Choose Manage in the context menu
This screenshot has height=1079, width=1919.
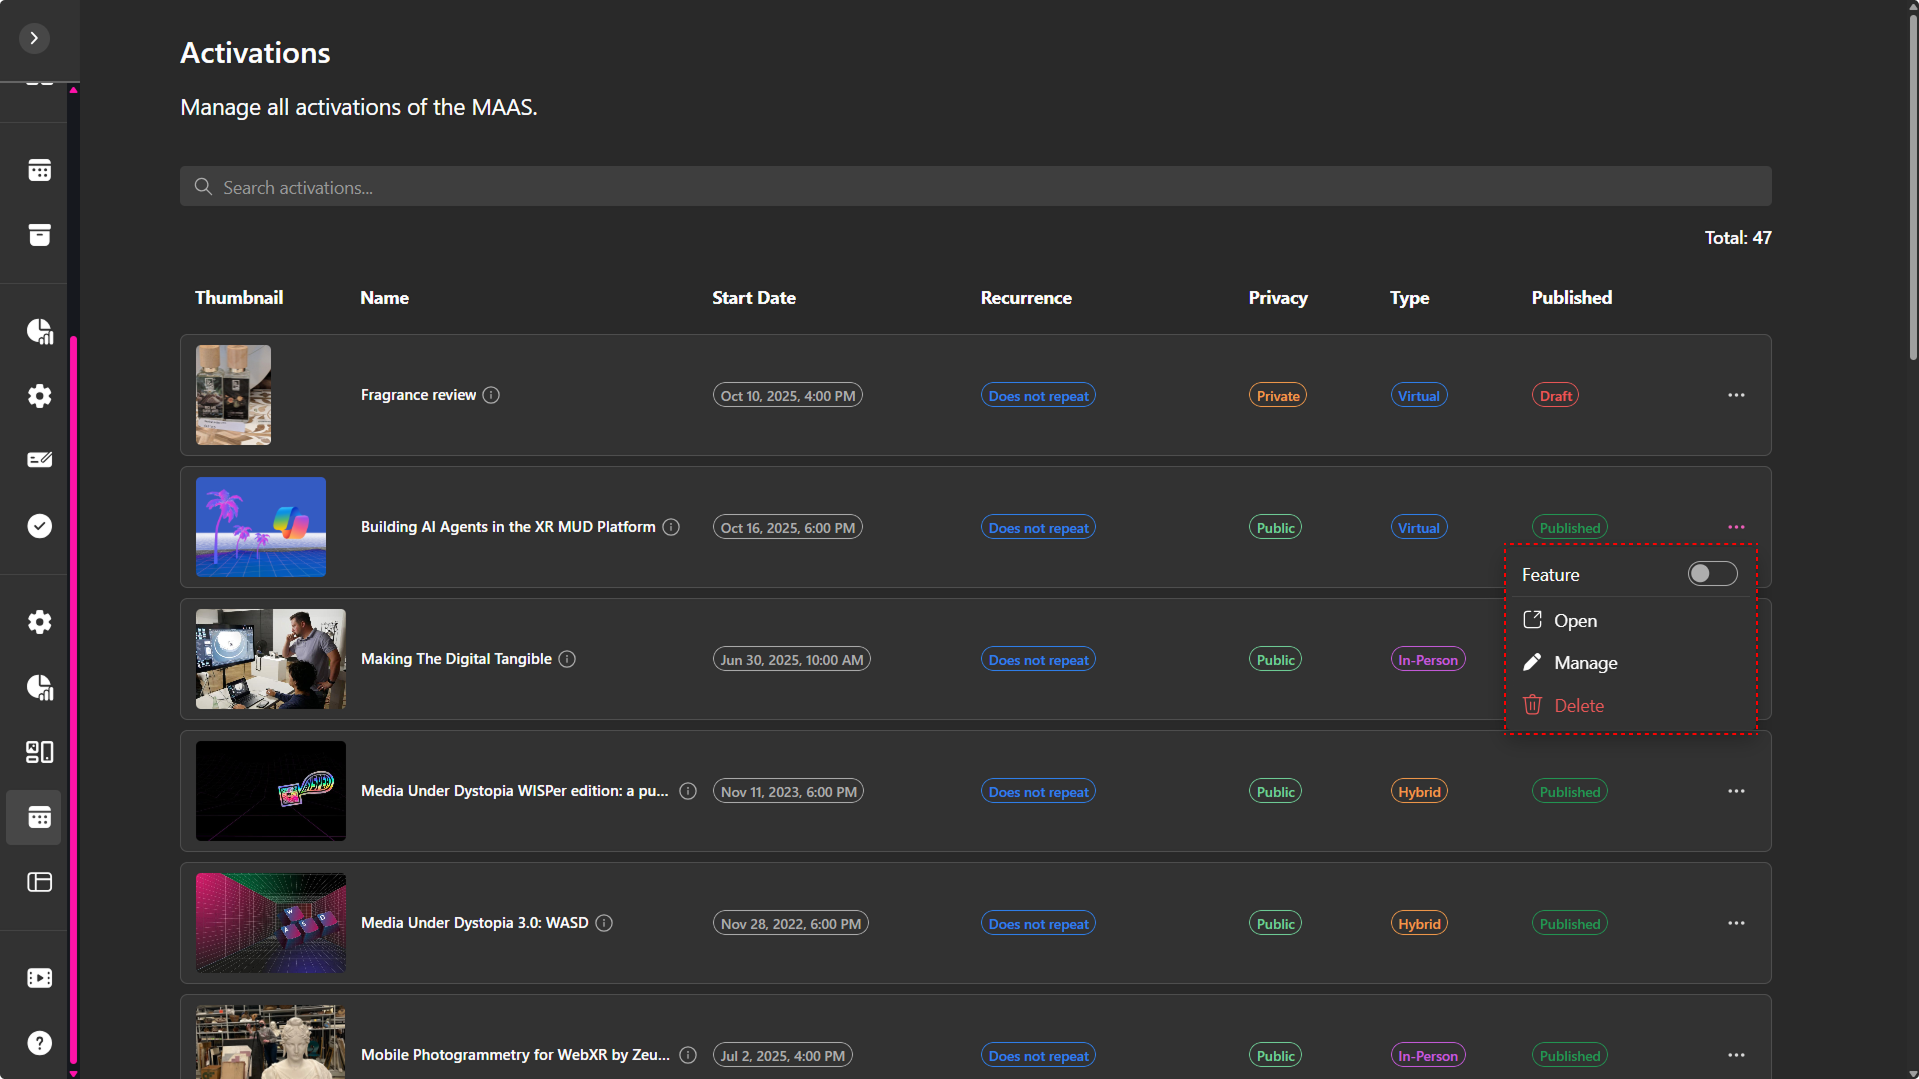click(x=1584, y=663)
